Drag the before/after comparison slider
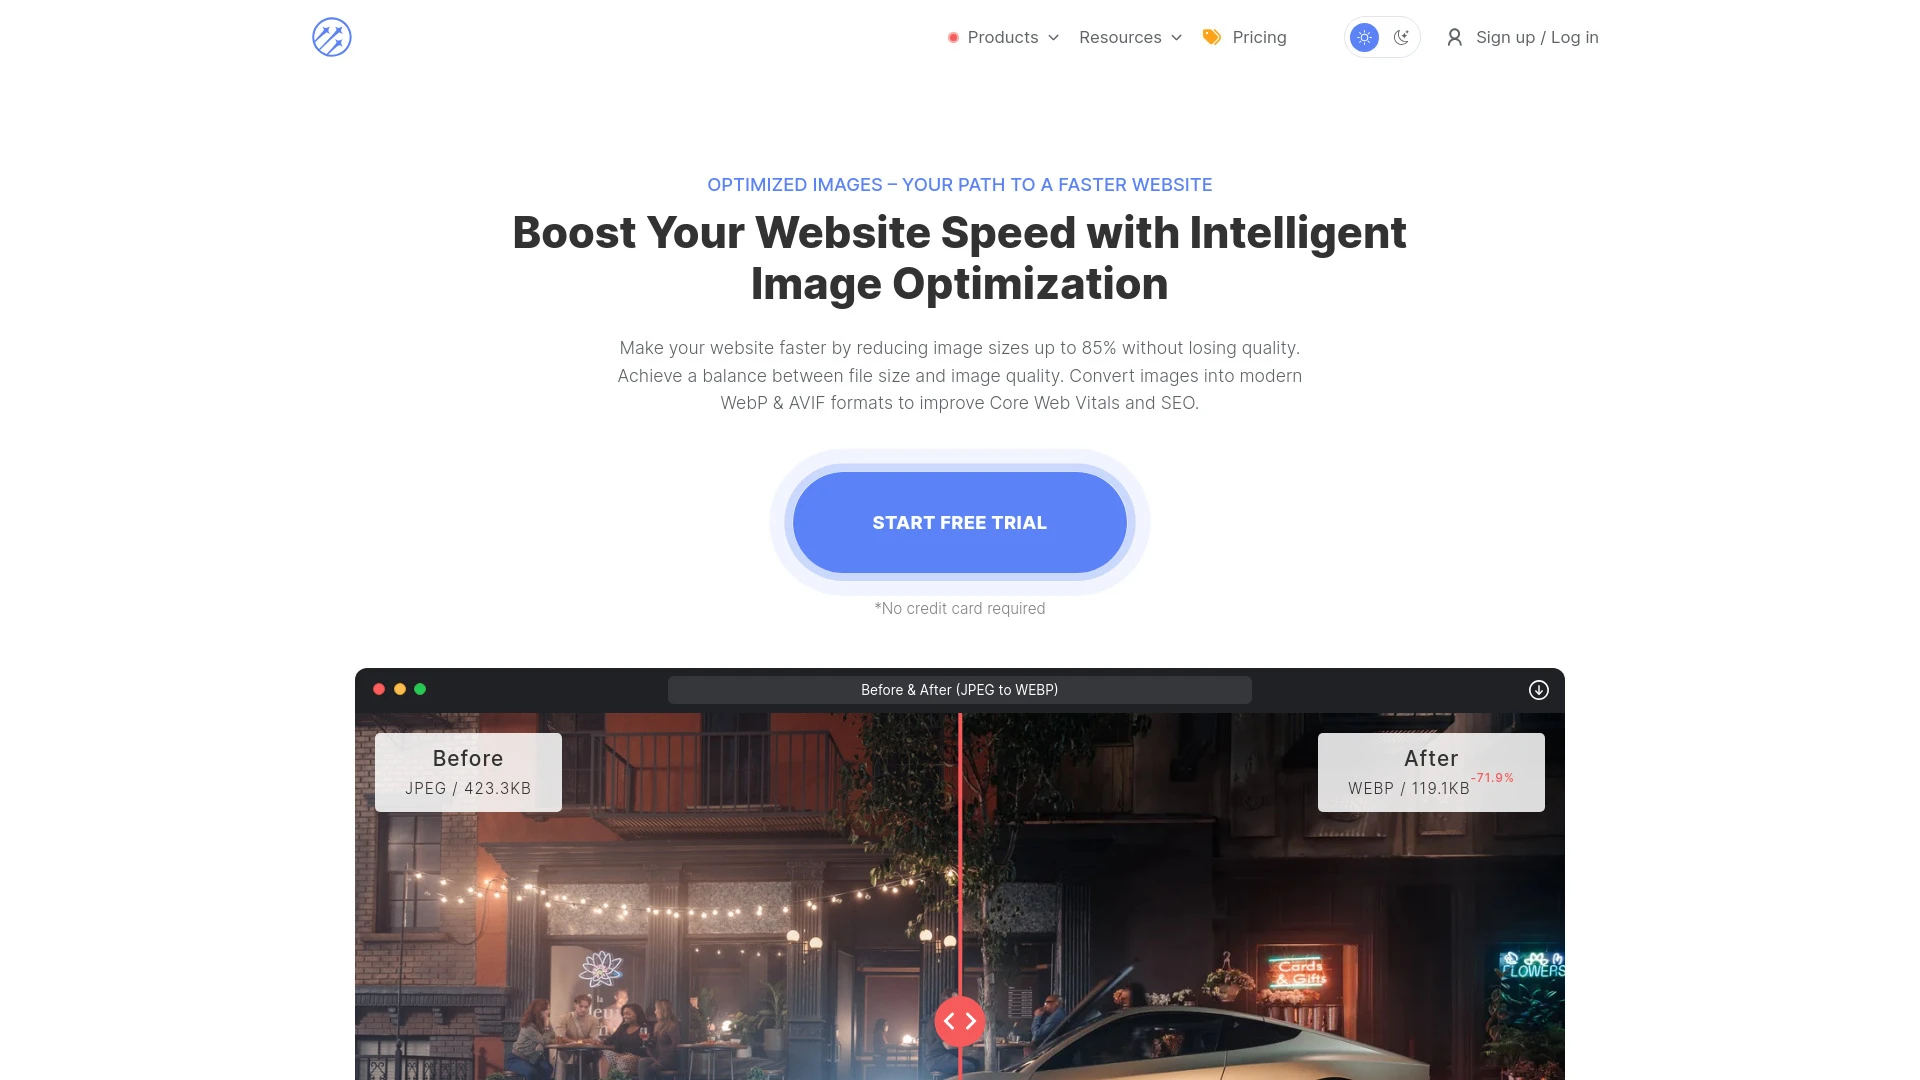The image size is (1920, 1080). pos(959,1021)
